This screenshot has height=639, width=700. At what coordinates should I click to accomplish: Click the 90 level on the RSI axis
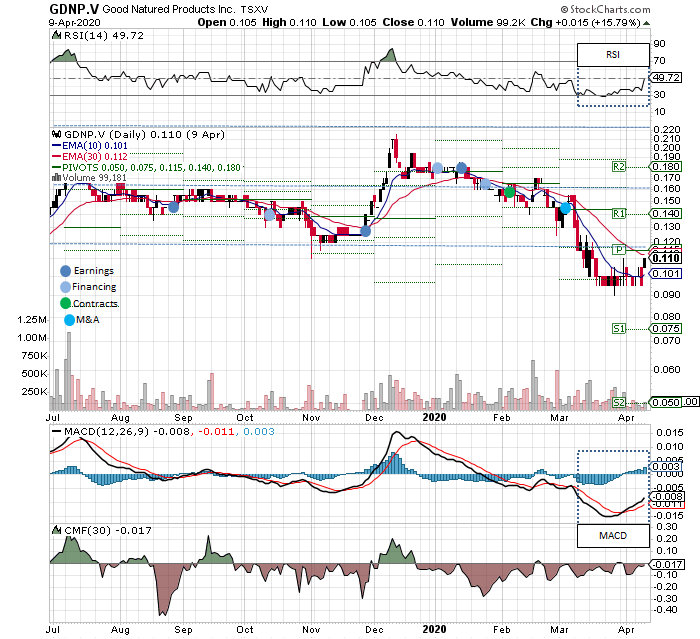tap(659, 43)
